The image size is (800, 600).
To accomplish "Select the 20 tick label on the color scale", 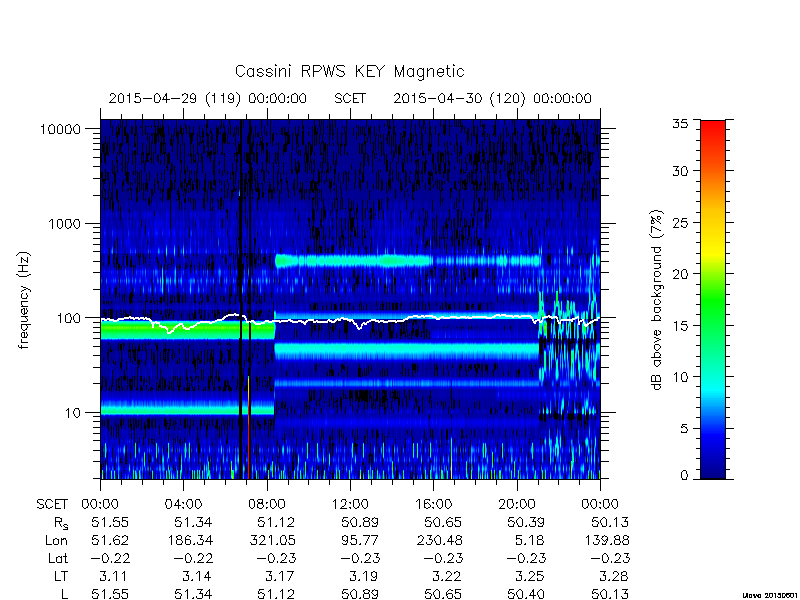I will (680, 274).
